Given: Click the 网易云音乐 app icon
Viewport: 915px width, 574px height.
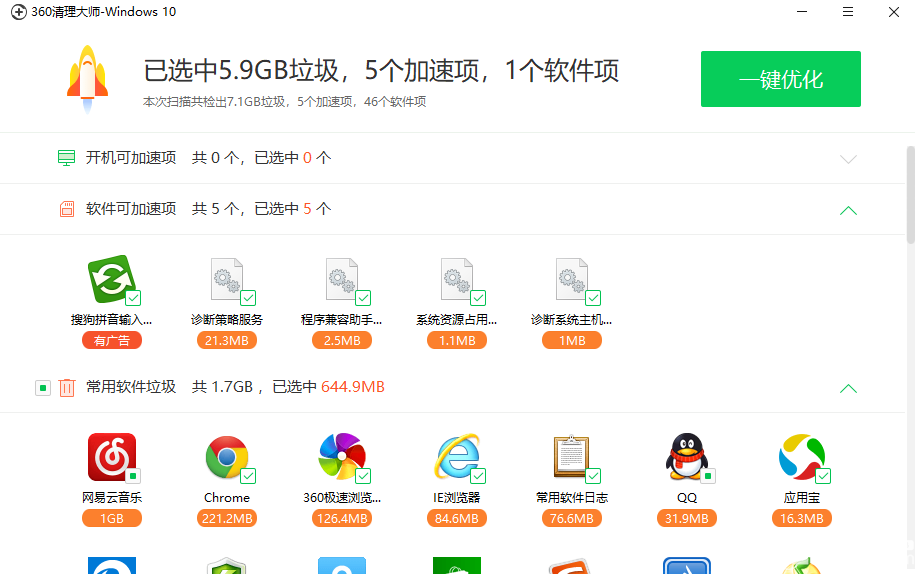Looking at the screenshot, I should click(111, 457).
